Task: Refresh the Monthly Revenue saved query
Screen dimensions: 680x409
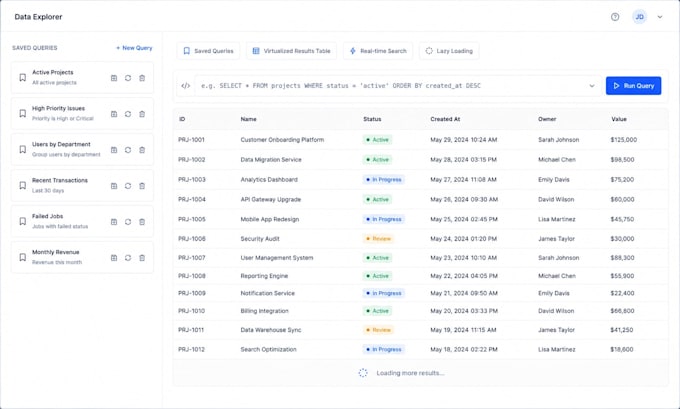Action: [x=128, y=258]
